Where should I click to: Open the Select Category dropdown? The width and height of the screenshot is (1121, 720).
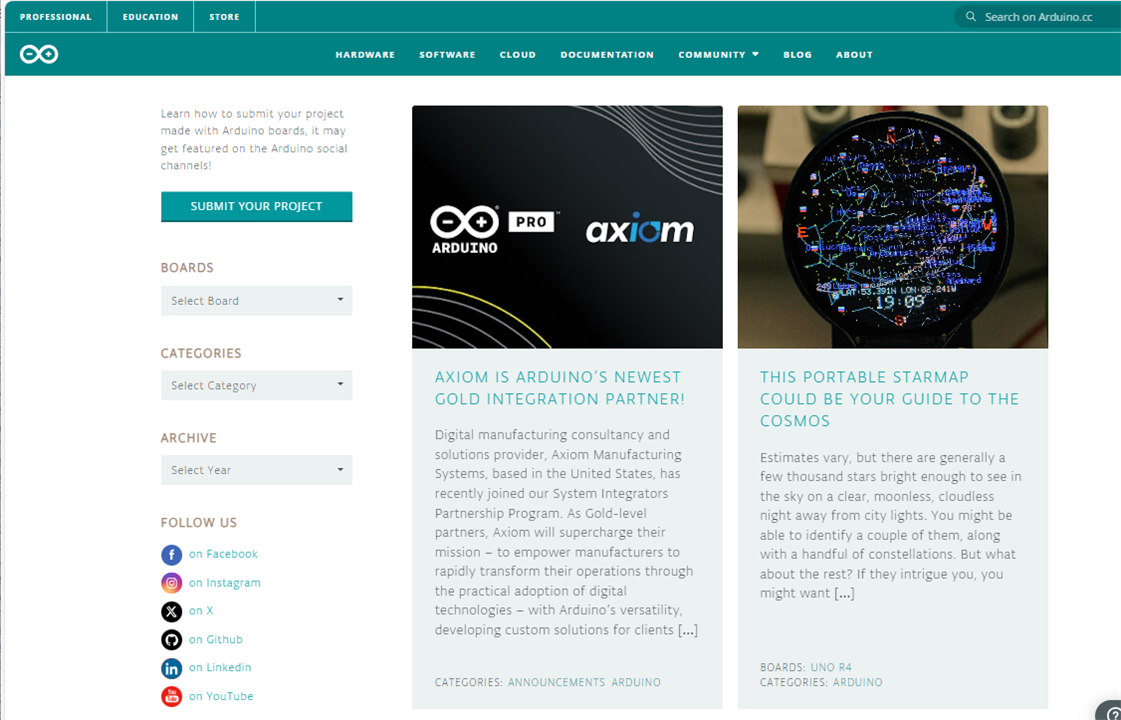click(x=257, y=385)
